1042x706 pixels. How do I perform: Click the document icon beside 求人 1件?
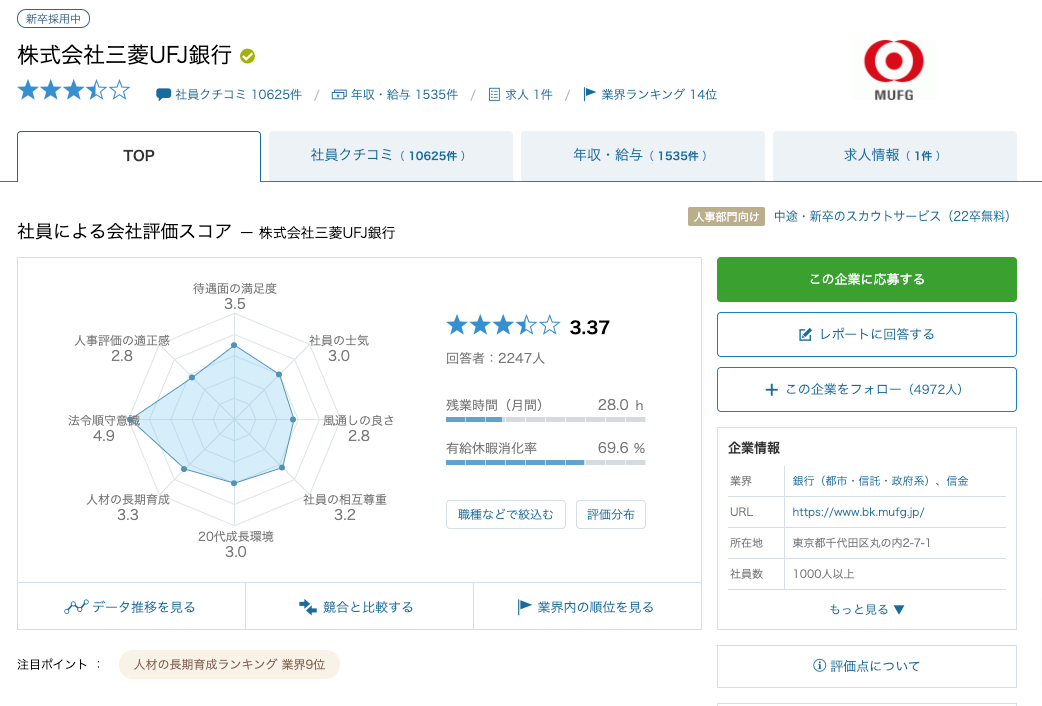coord(494,94)
